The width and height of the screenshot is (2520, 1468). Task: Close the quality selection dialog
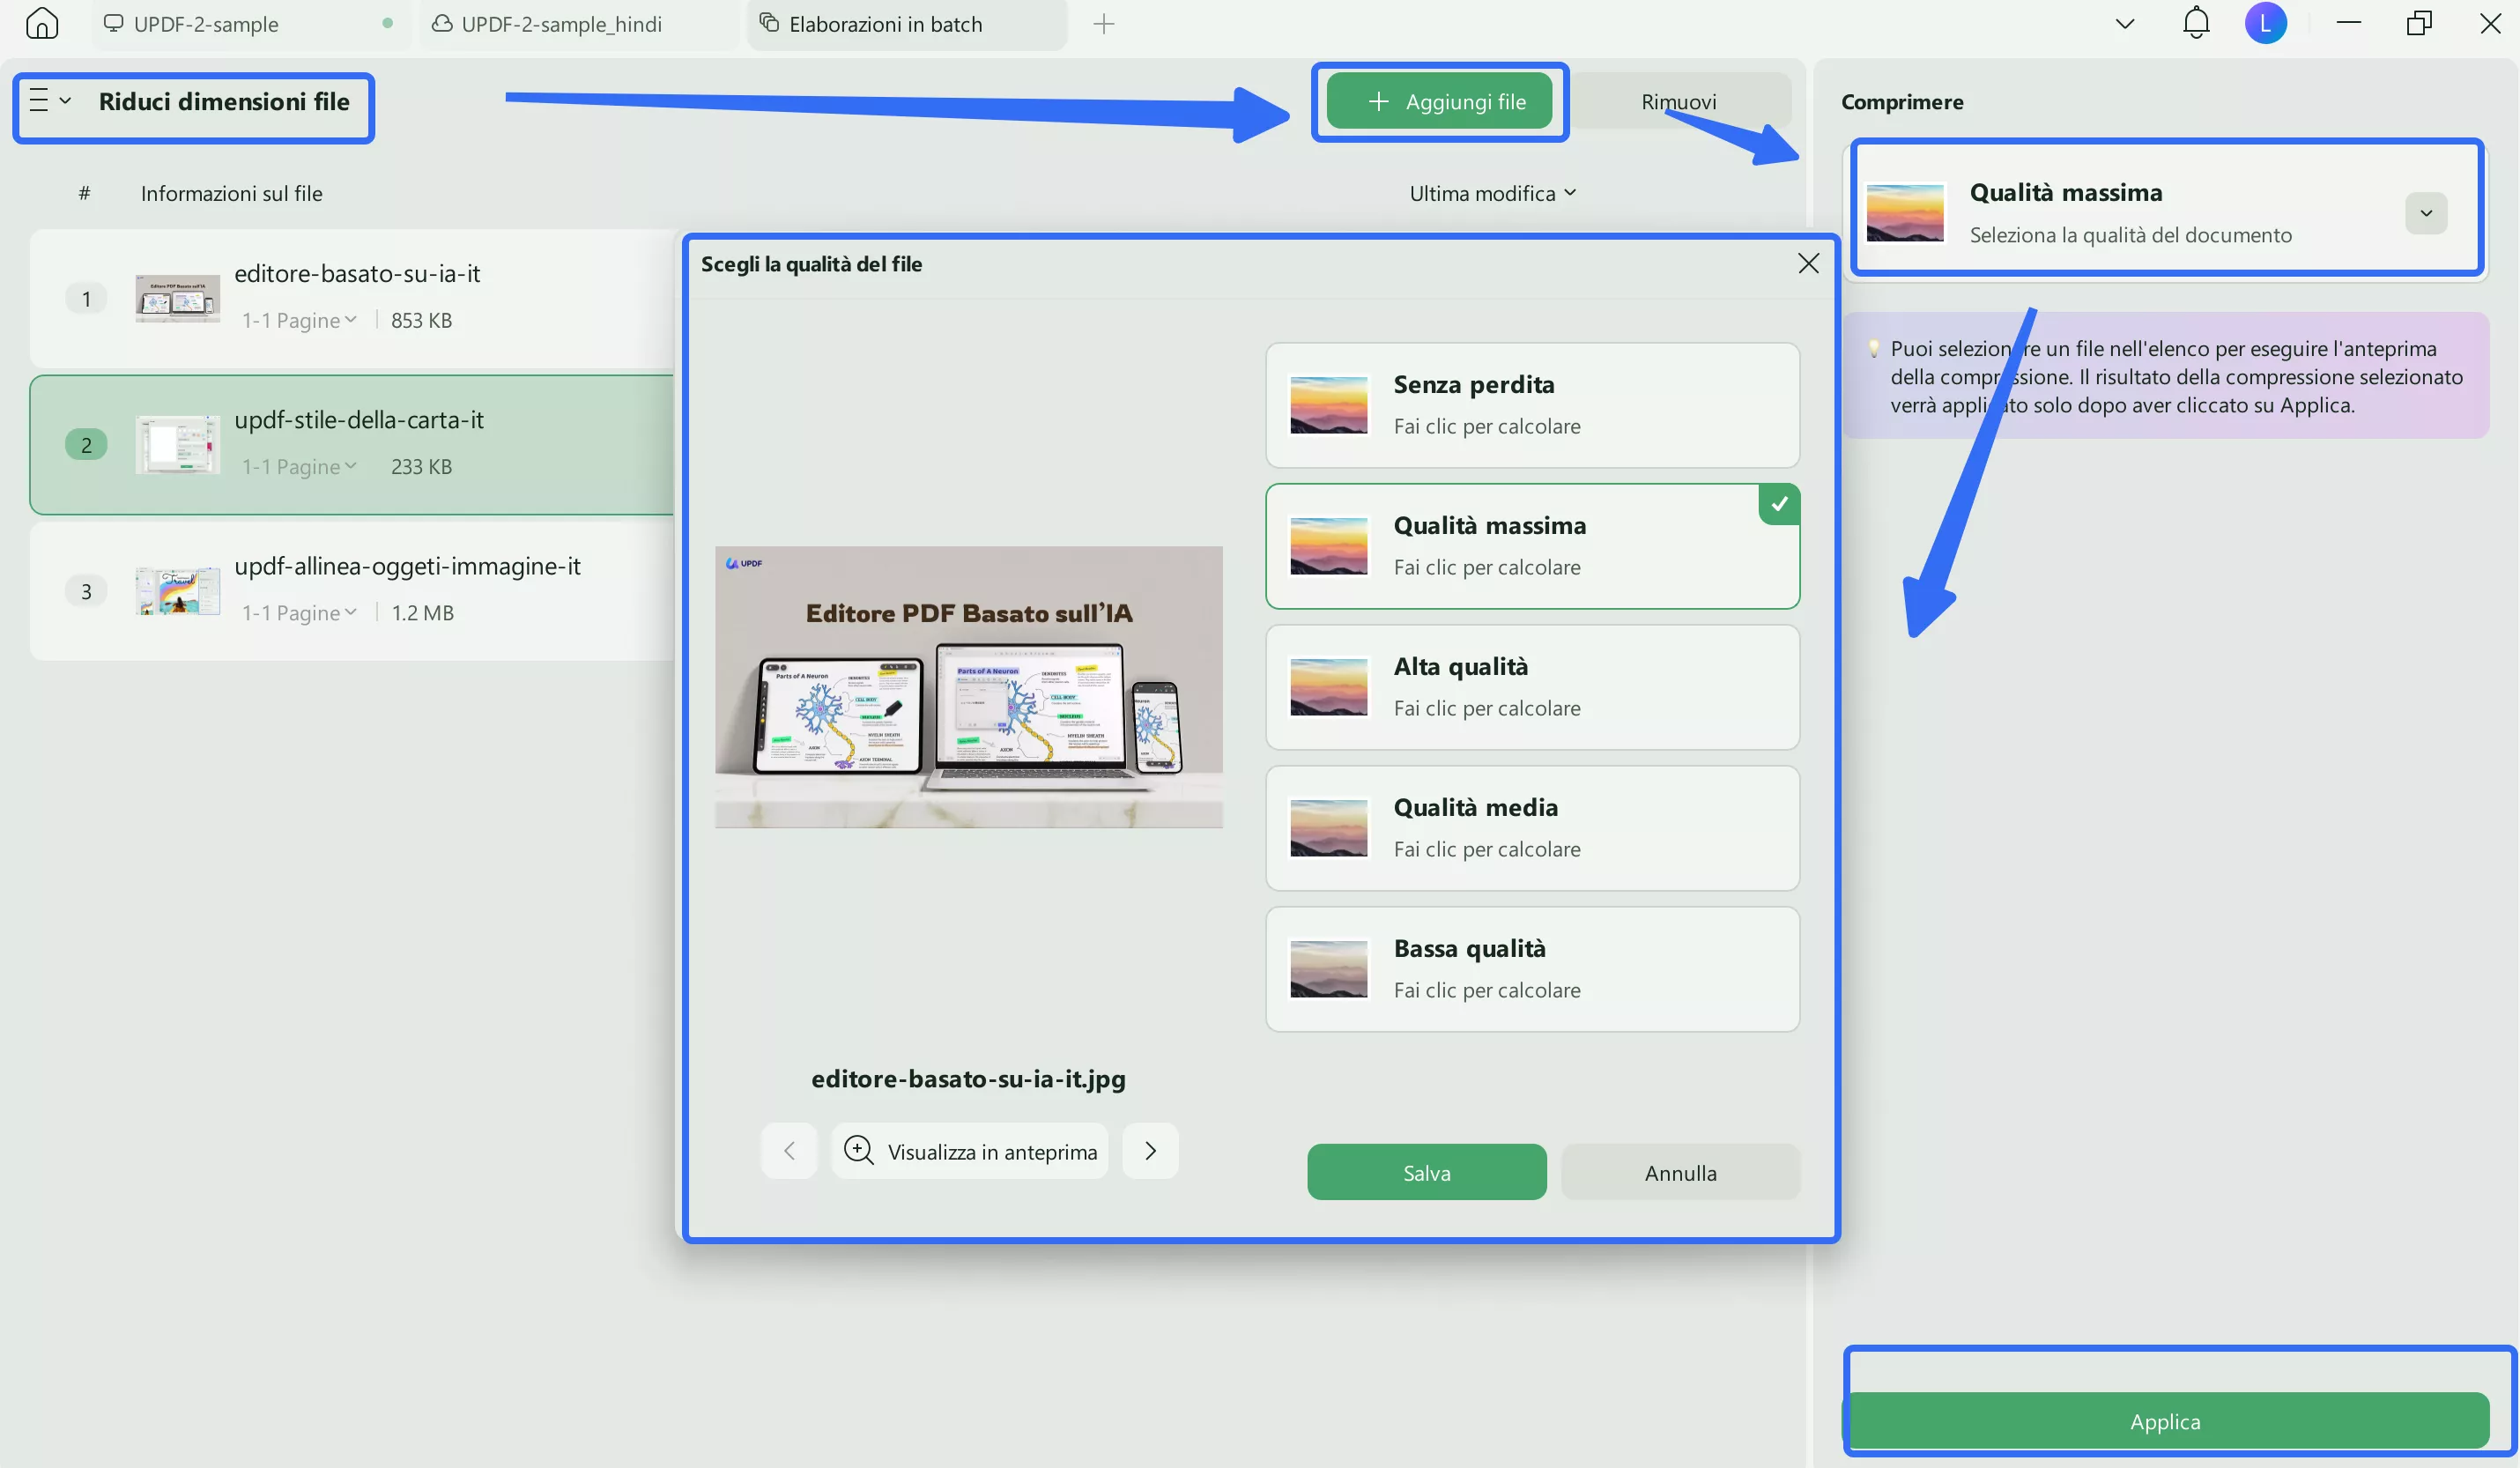point(1807,263)
